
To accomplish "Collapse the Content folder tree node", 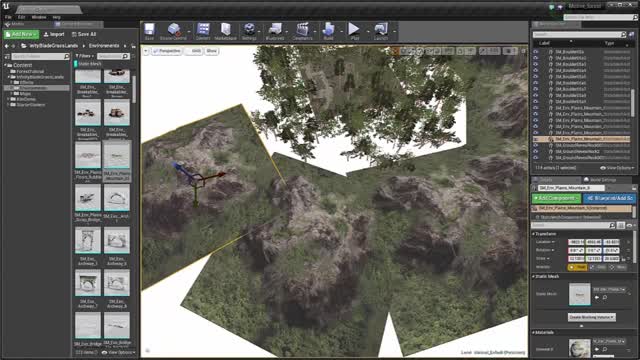I will [x=6, y=65].
